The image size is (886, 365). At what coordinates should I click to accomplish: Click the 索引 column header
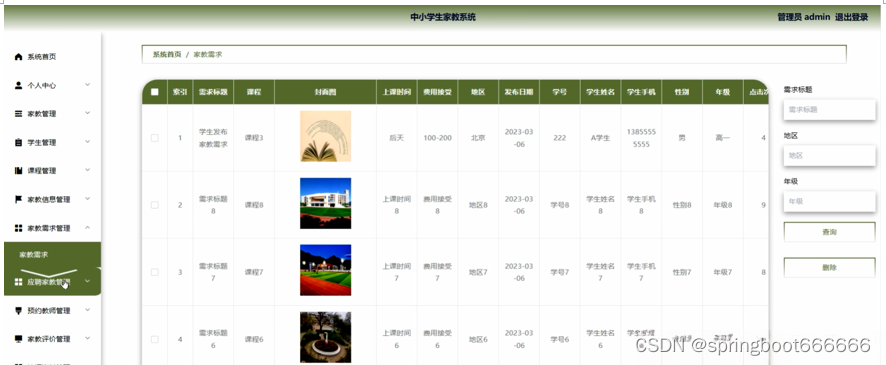[180, 92]
